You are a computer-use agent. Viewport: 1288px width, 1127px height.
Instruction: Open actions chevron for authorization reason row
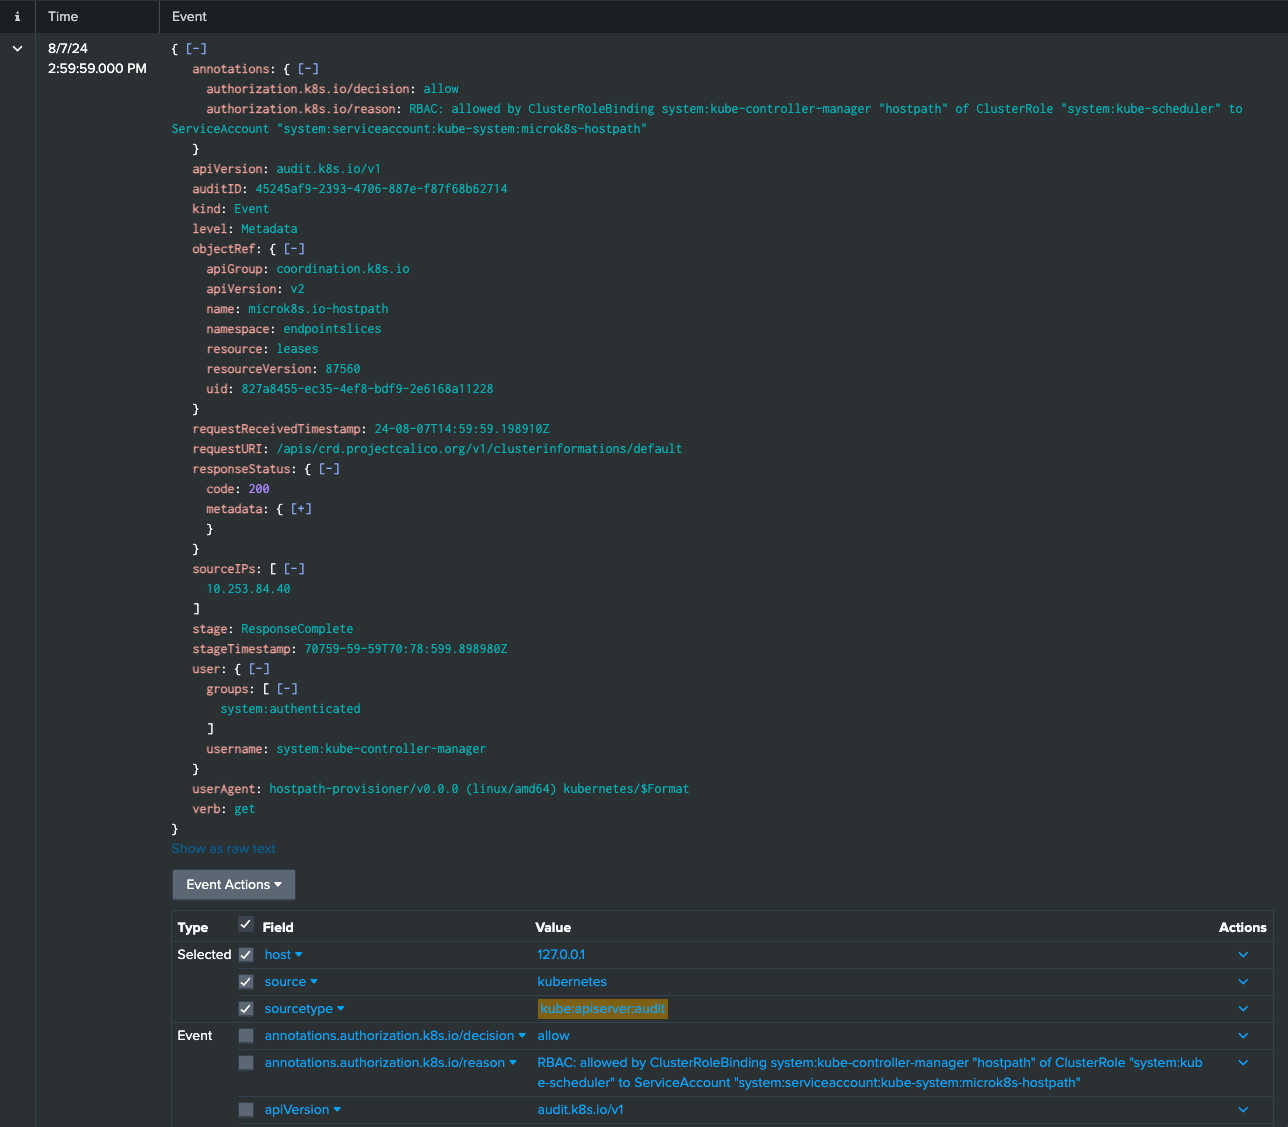(x=1243, y=1063)
